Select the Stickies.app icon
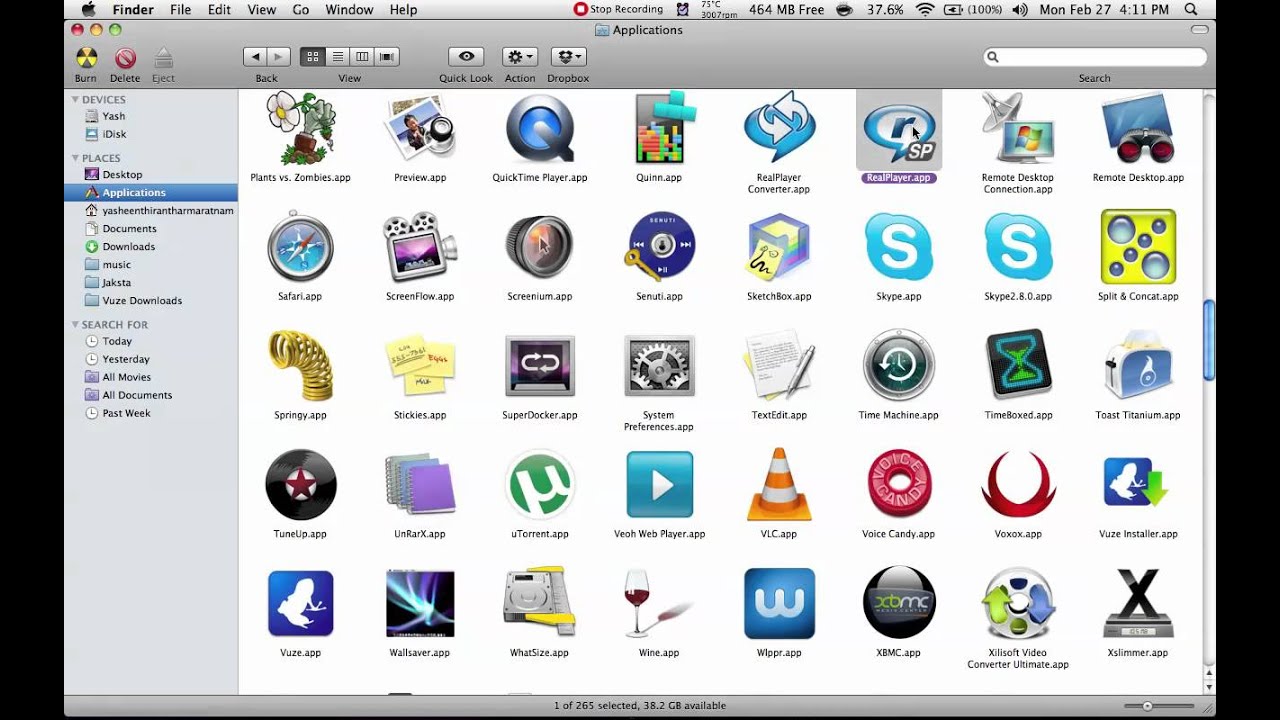This screenshot has height=720, width=1280. pos(420,366)
